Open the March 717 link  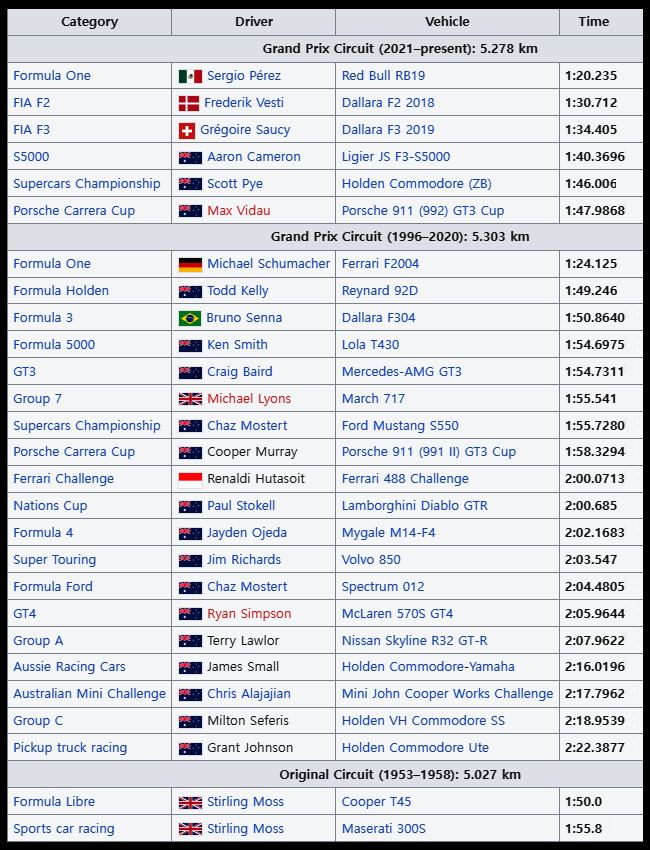373,398
